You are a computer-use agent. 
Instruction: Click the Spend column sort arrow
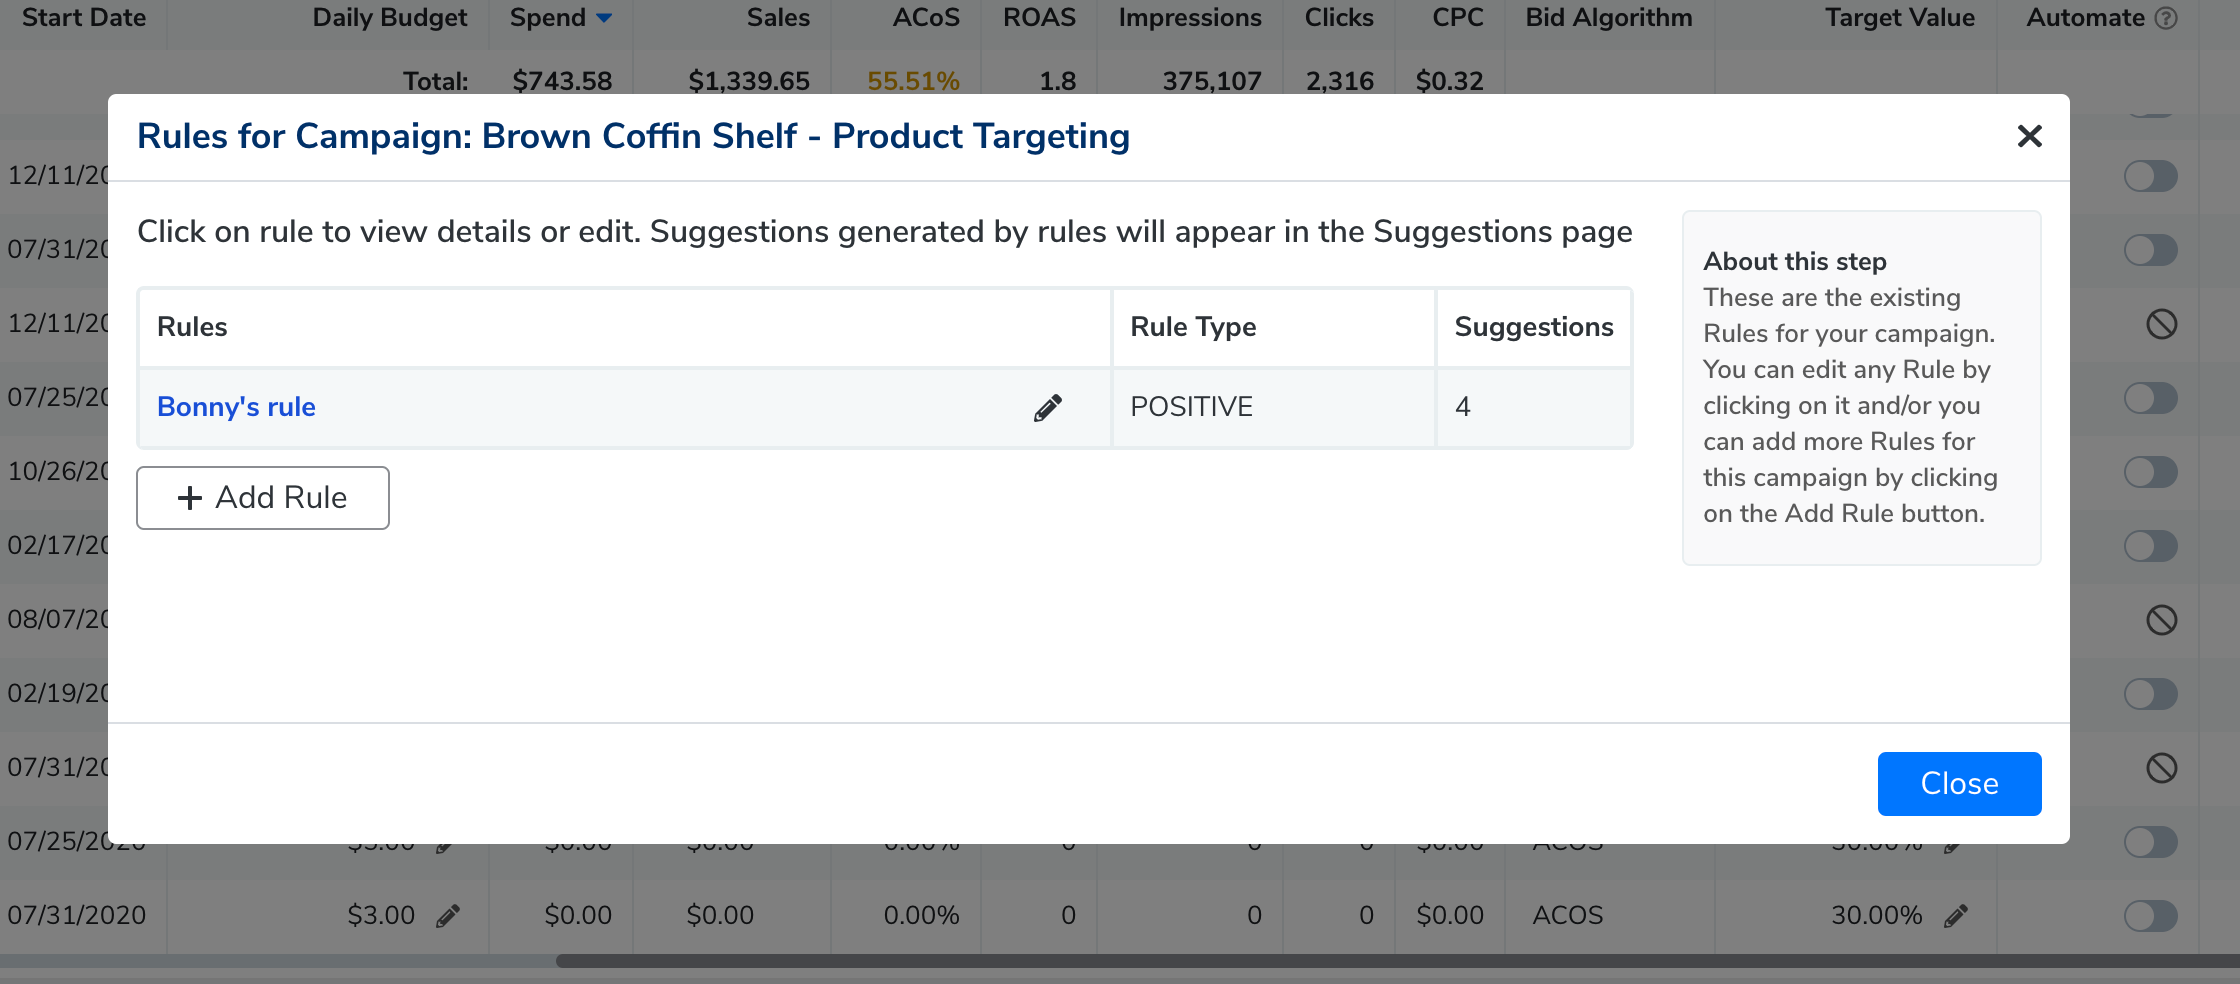pyautogui.click(x=604, y=18)
